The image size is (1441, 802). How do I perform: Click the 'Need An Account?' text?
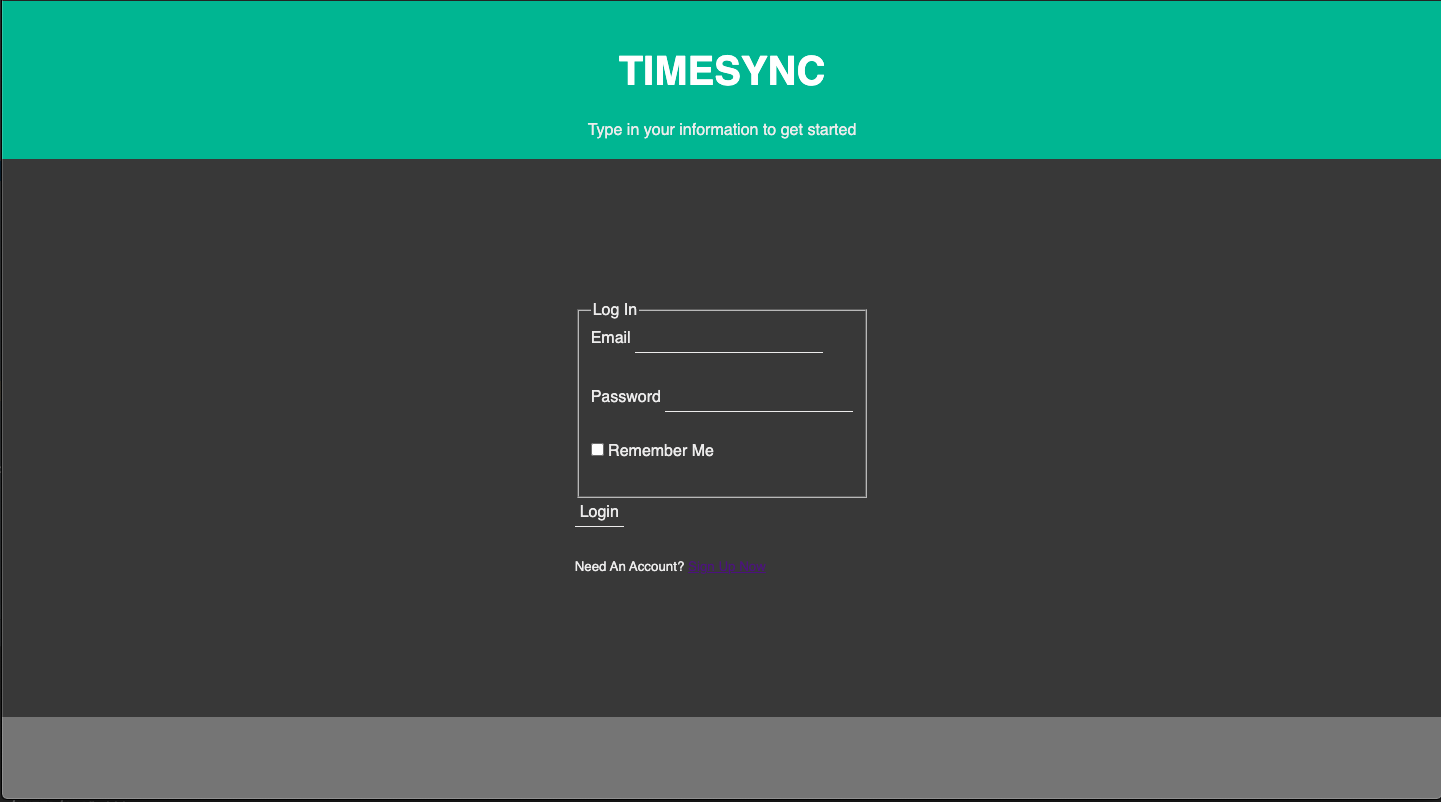point(629,567)
